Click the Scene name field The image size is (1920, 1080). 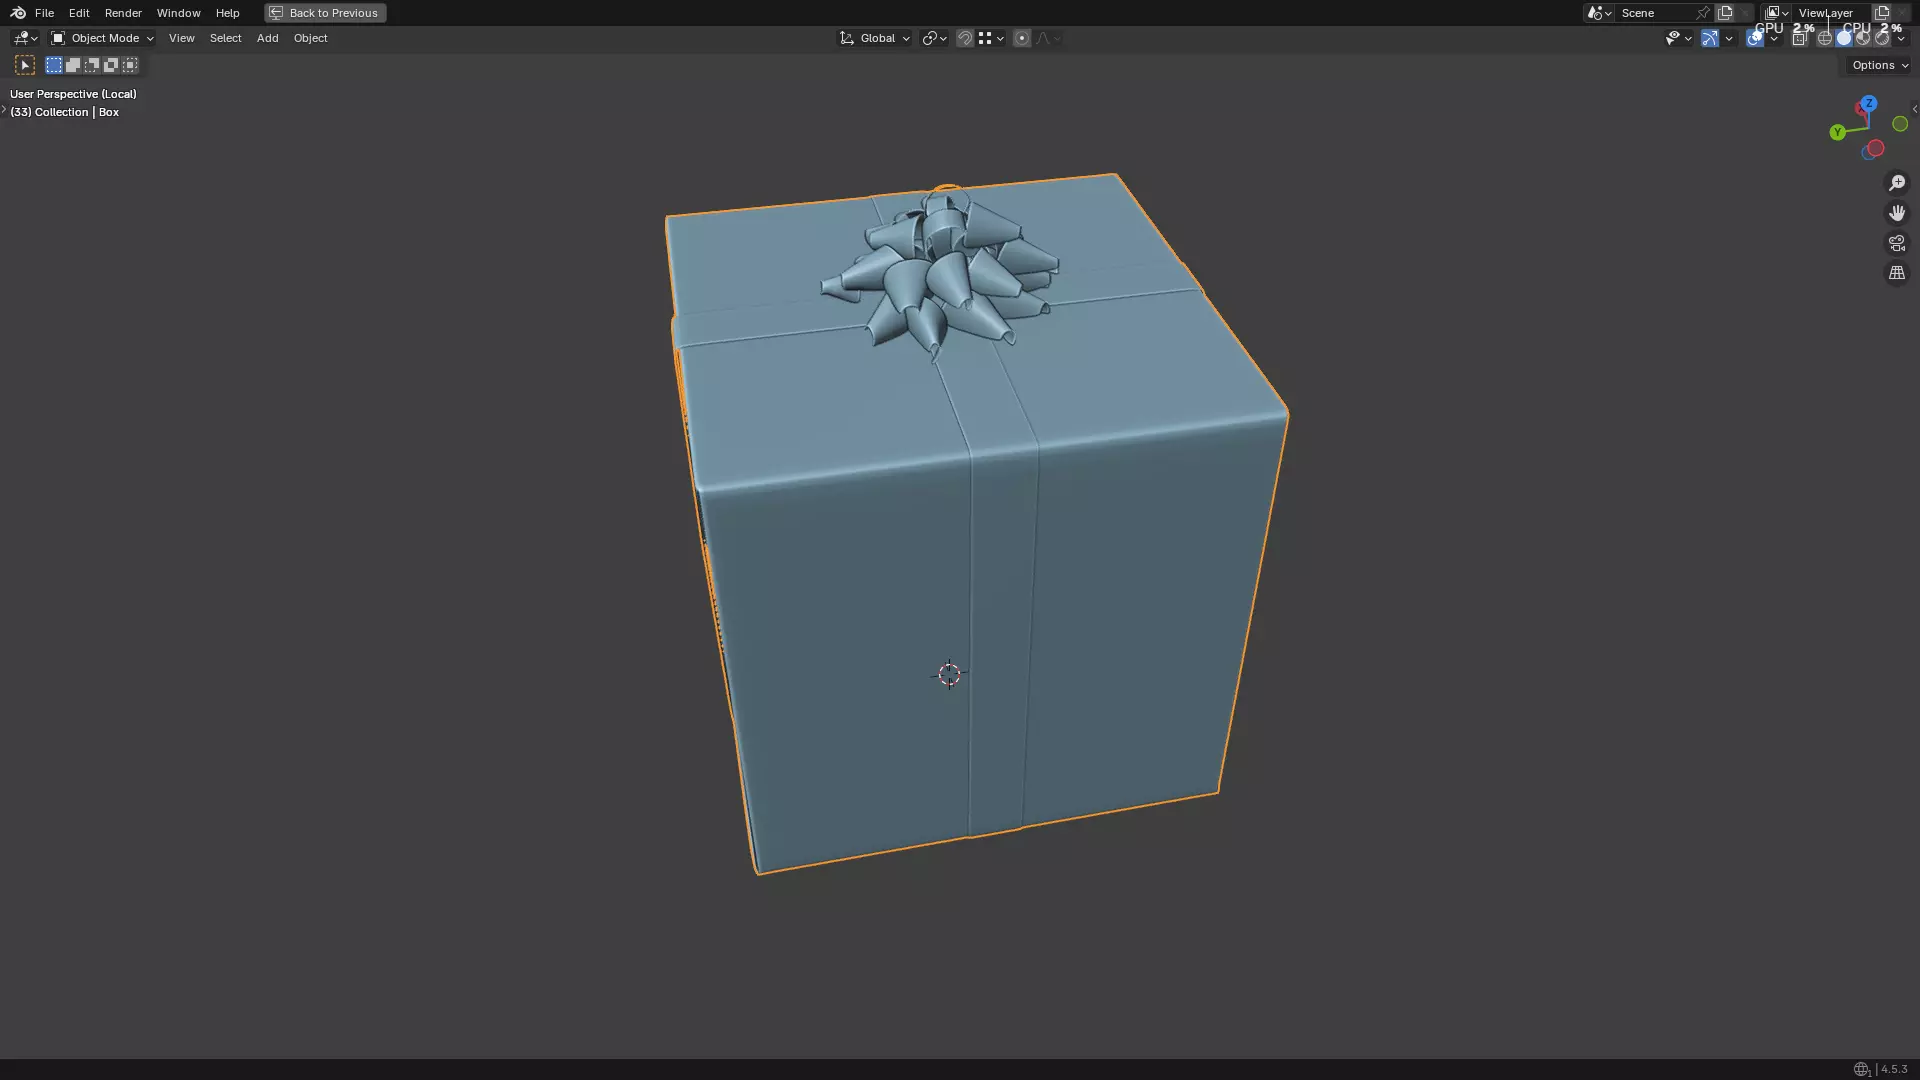[1655, 13]
